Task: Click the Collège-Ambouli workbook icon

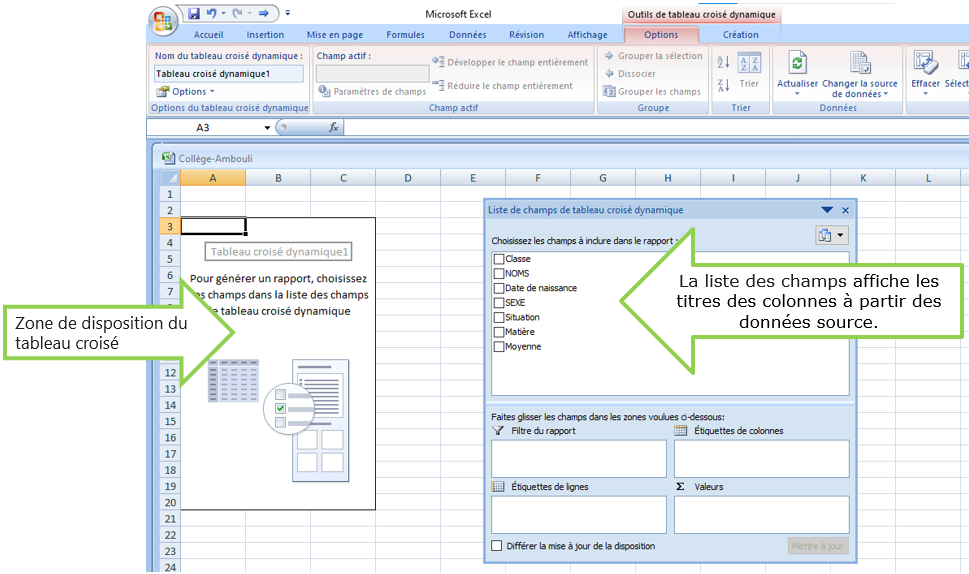Action: coord(168,158)
